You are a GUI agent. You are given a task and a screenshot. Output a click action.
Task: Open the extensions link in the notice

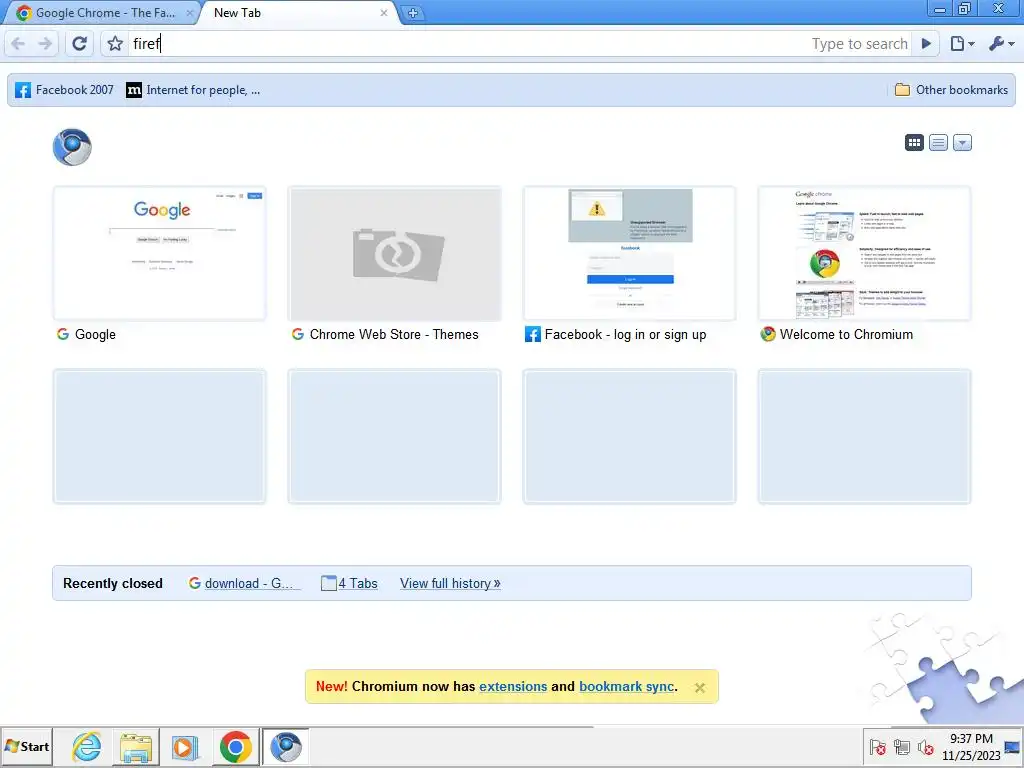click(x=513, y=686)
